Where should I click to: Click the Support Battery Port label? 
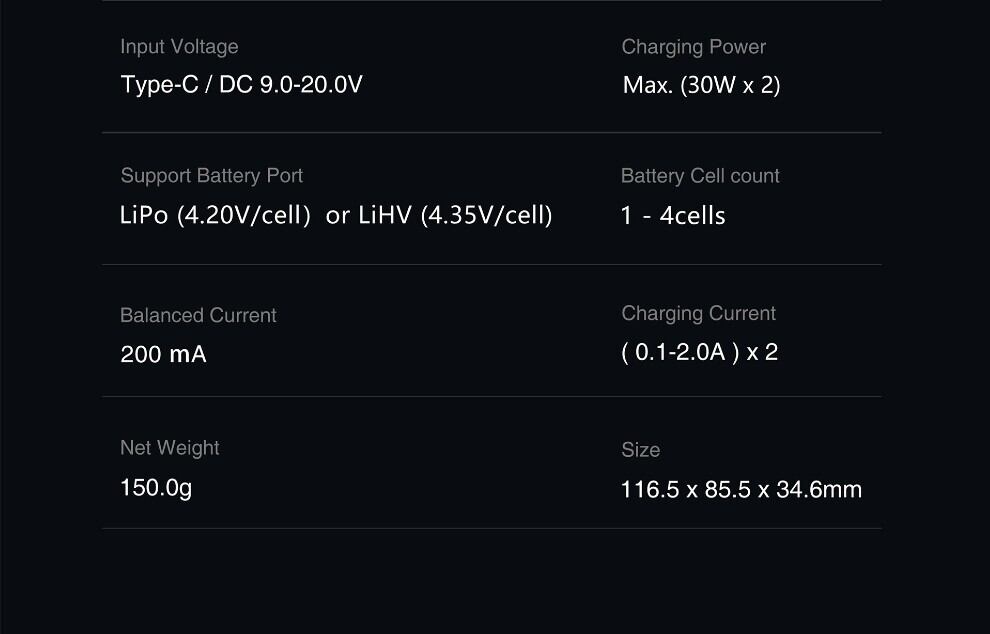click(x=211, y=176)
